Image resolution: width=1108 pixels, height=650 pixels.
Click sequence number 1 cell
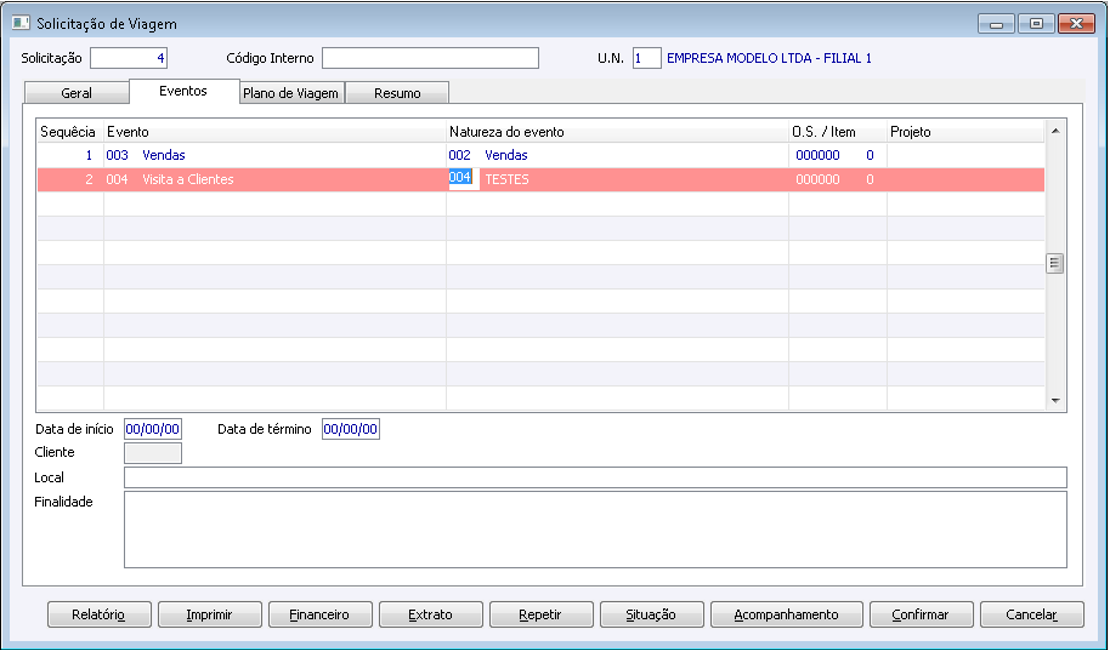[71, 155]
